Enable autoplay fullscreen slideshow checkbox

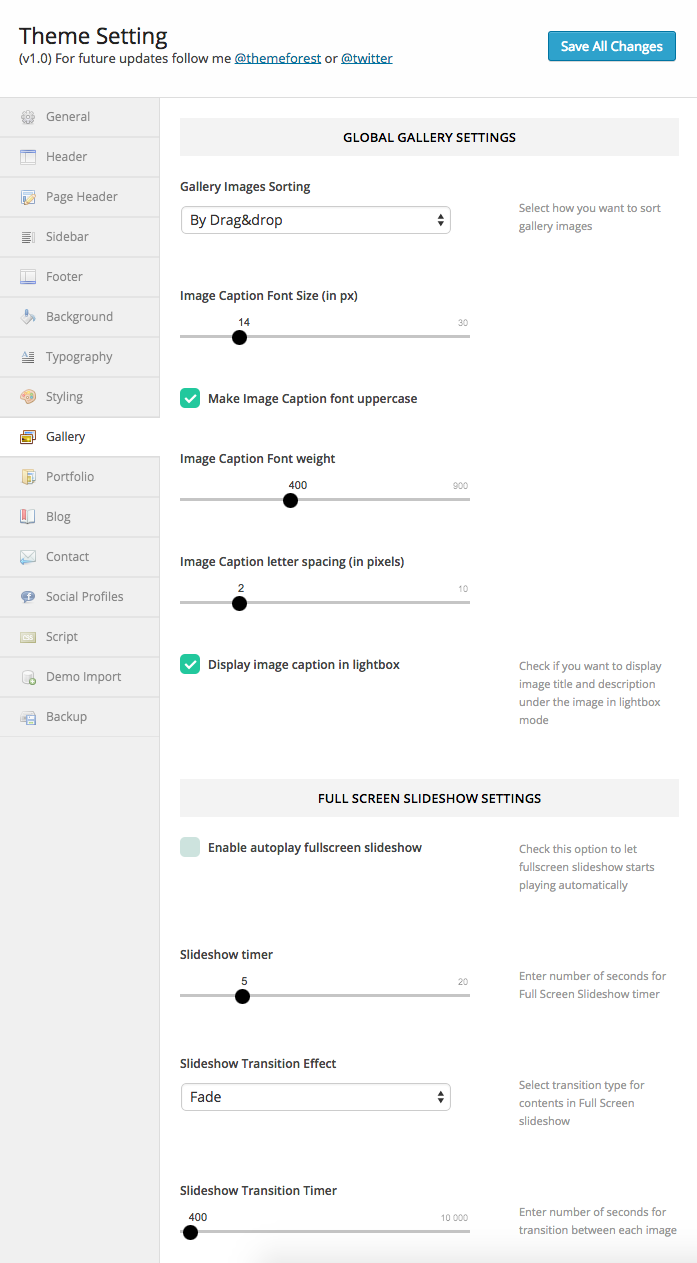coord(190,847)
